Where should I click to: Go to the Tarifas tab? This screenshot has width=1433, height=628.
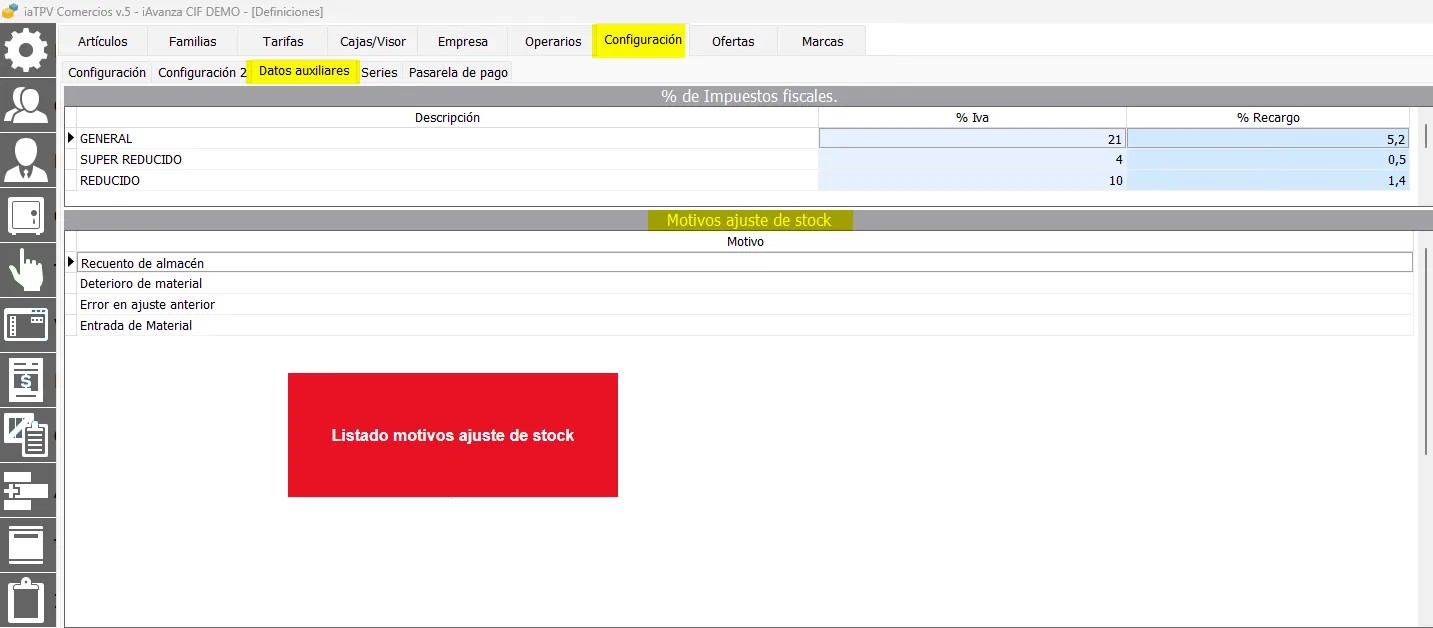283,42
